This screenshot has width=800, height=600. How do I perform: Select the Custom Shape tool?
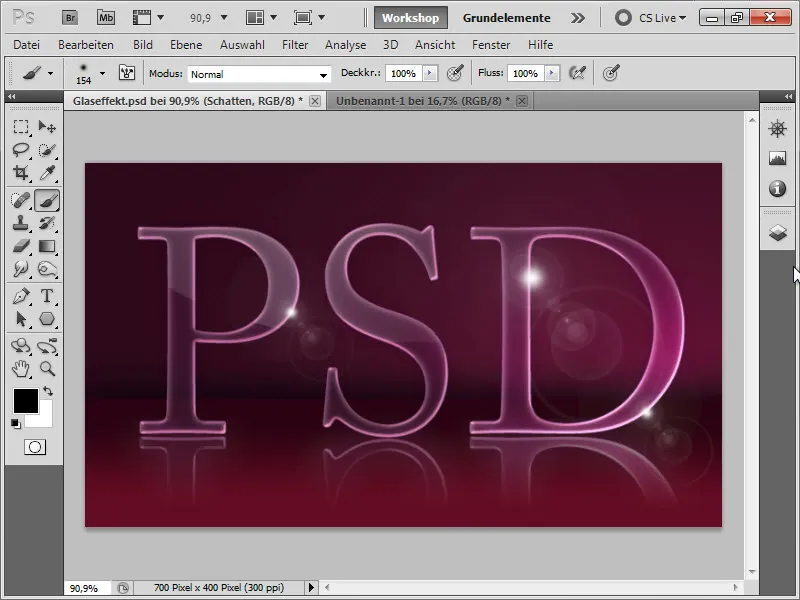coord(47,319)
